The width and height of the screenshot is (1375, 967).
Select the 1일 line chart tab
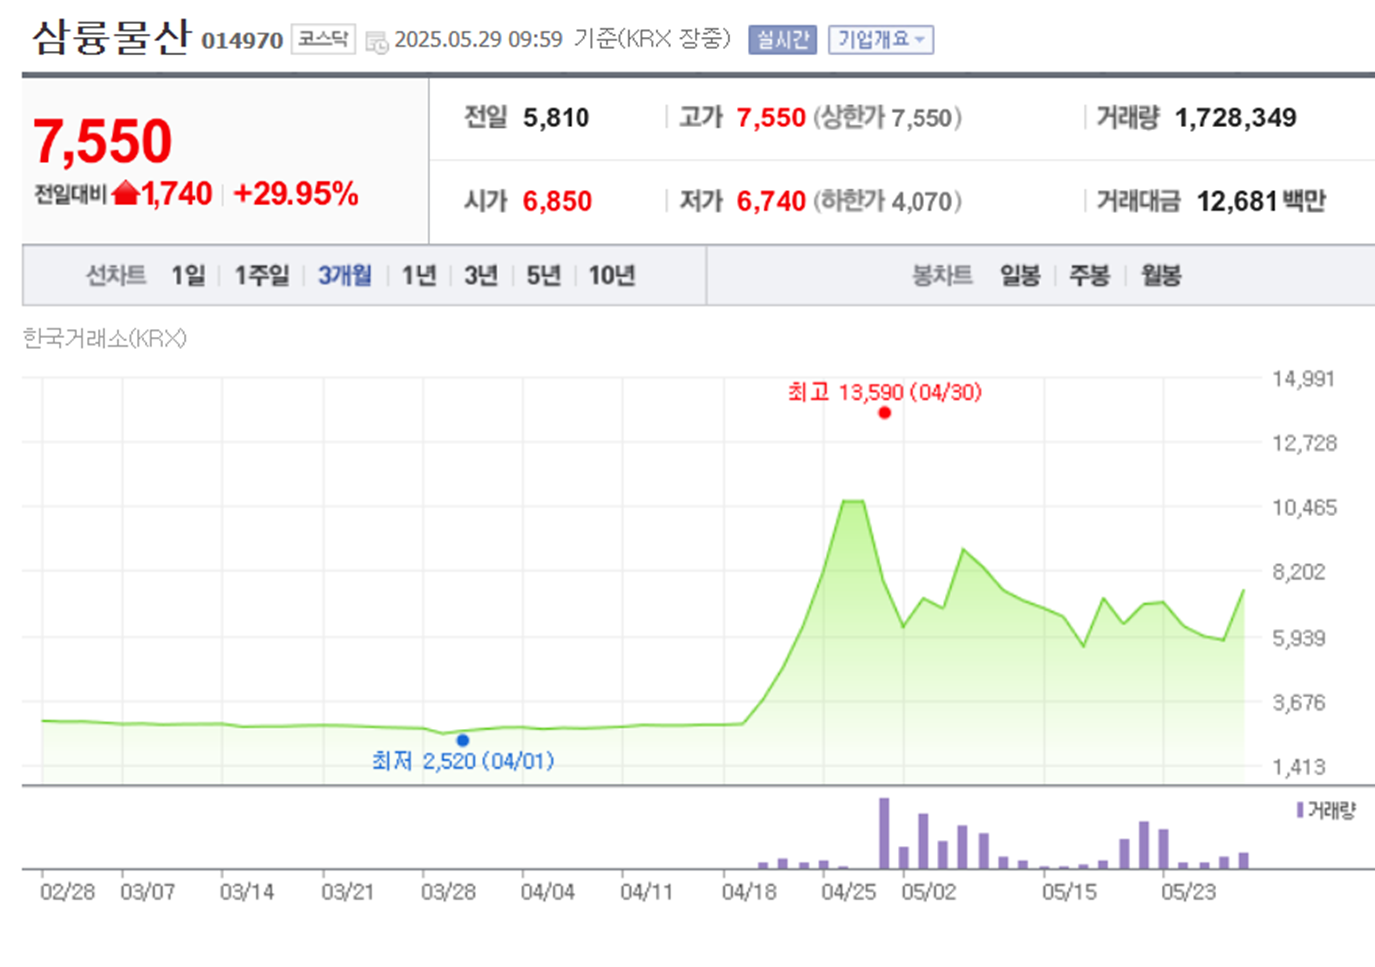[188, 275]
